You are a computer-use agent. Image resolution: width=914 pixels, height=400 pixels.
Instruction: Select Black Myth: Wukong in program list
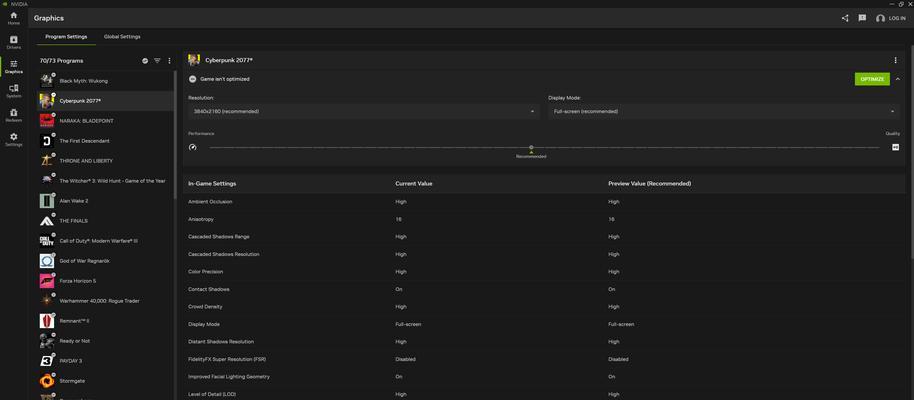click(x=106, y=81)
